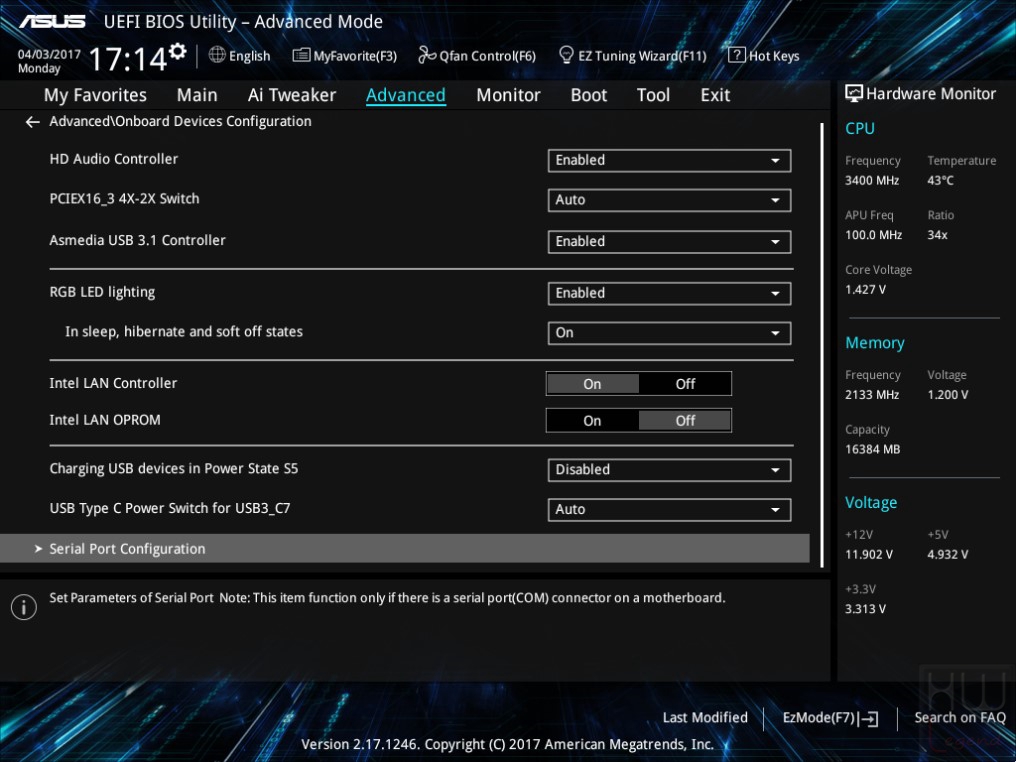This screenshot has width=1016, height=762.
Task: Open MyFavorite(F3) menu
Action: click(x=345, y=56)
